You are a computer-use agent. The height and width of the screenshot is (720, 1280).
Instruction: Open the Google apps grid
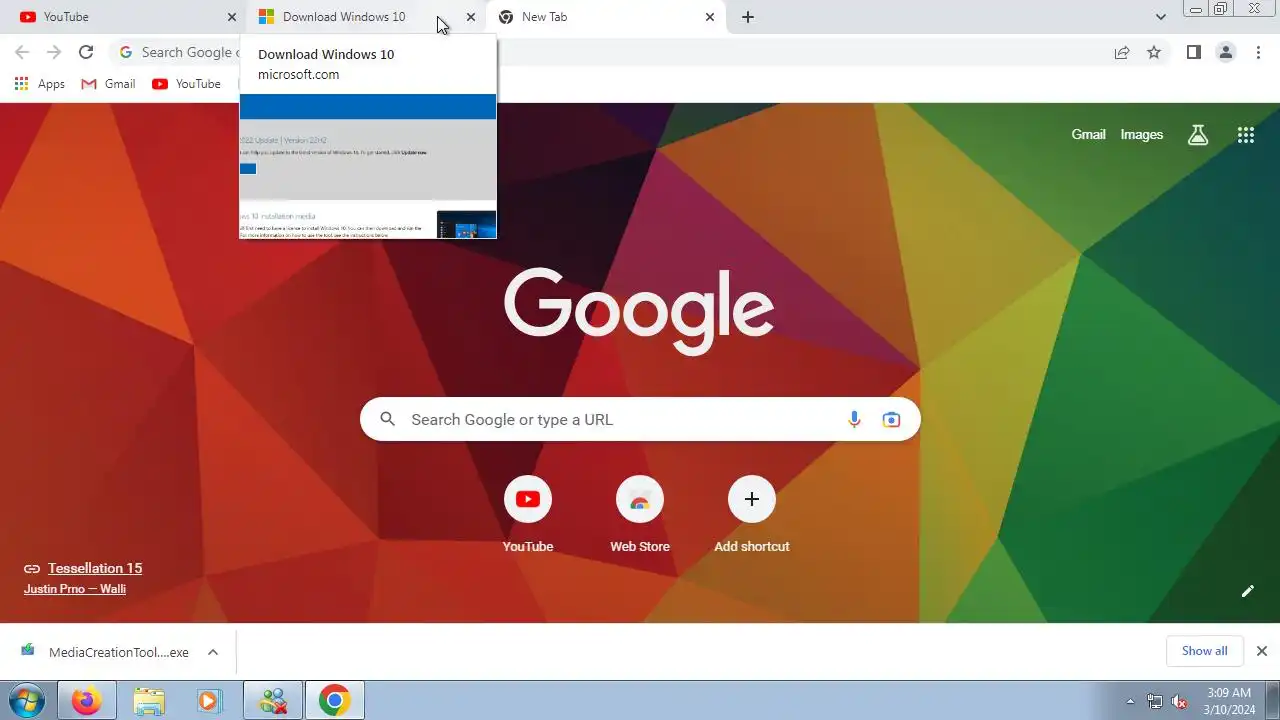(x=1245, y=135)
